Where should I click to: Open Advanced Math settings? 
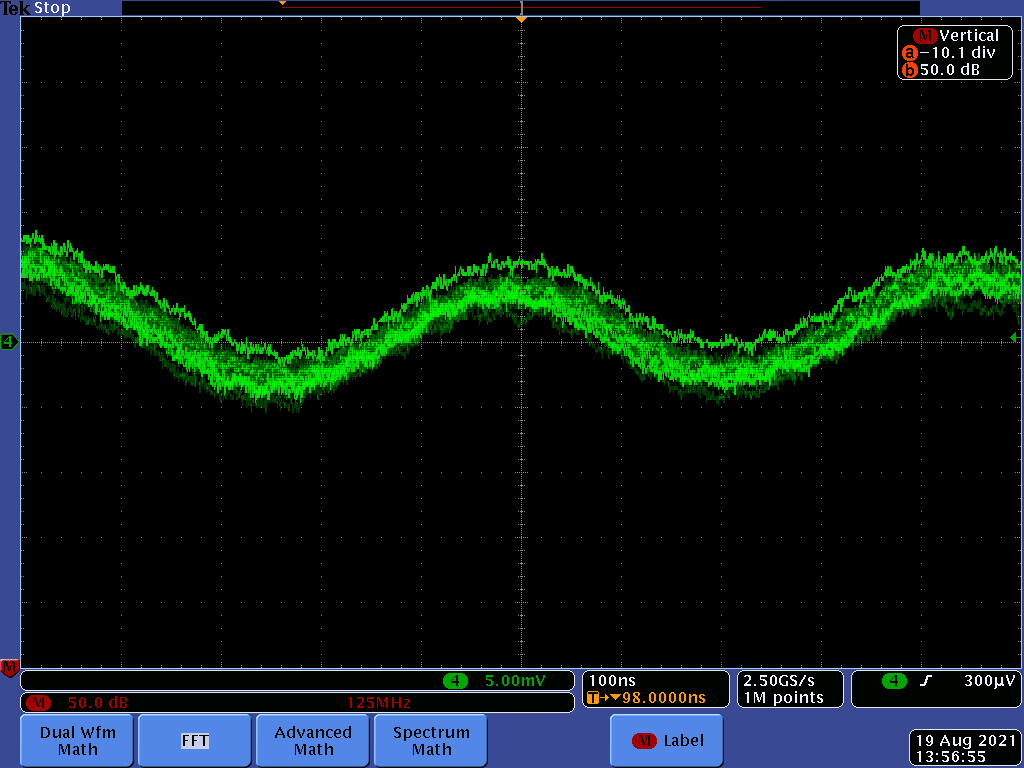313,741
